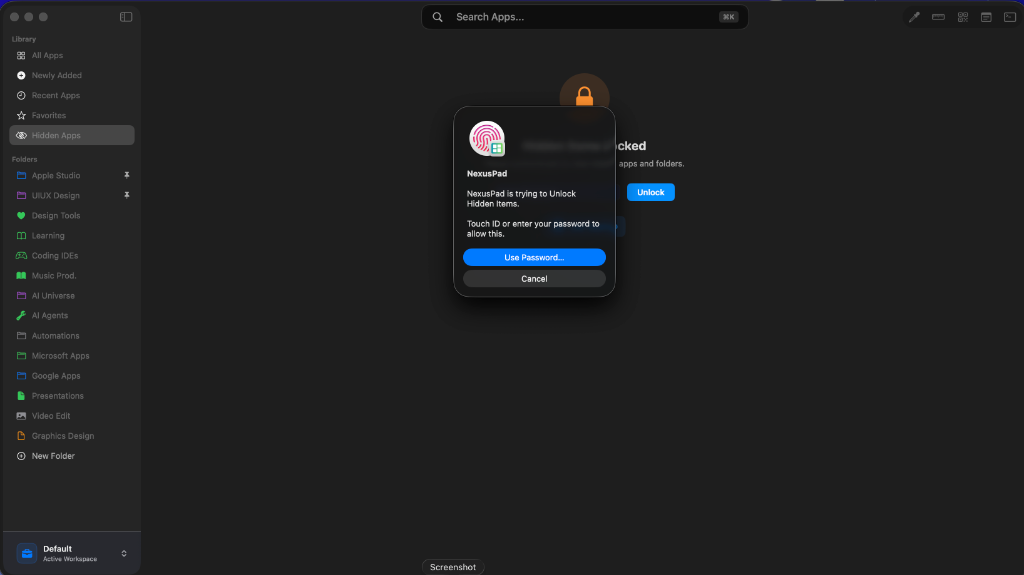1024x575 pixels.
Task: Click the NexusPad dialog title
Action: [x=487, y=174]
